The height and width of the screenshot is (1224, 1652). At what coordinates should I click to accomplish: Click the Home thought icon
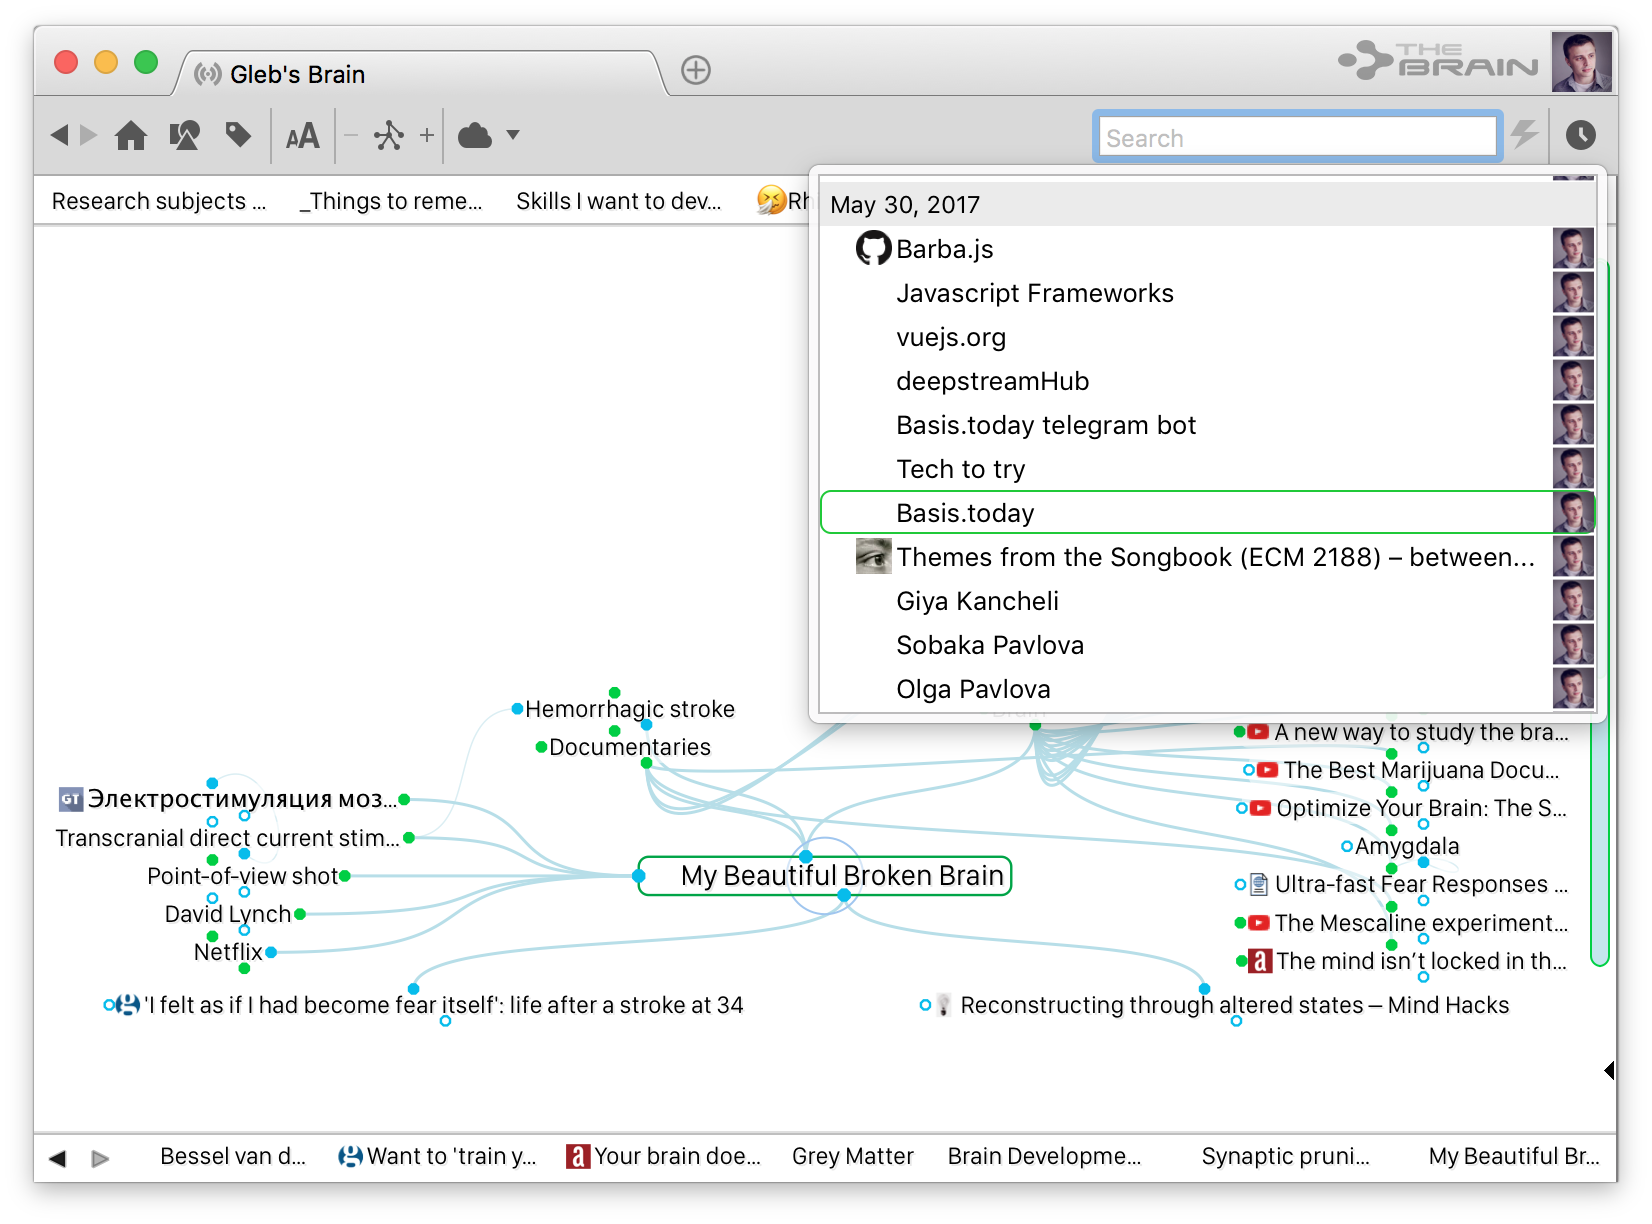131,135
